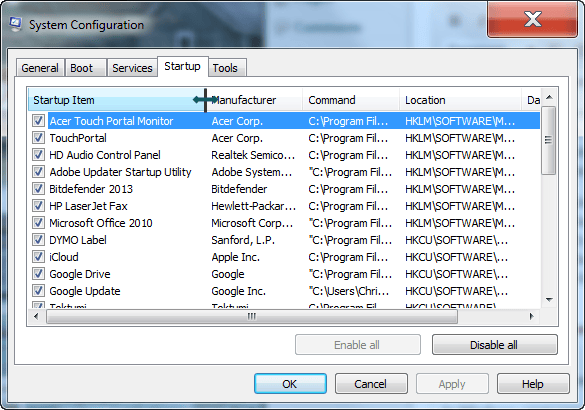Sort by Location column header
The image size is (585, 410).
click(460, 100)
